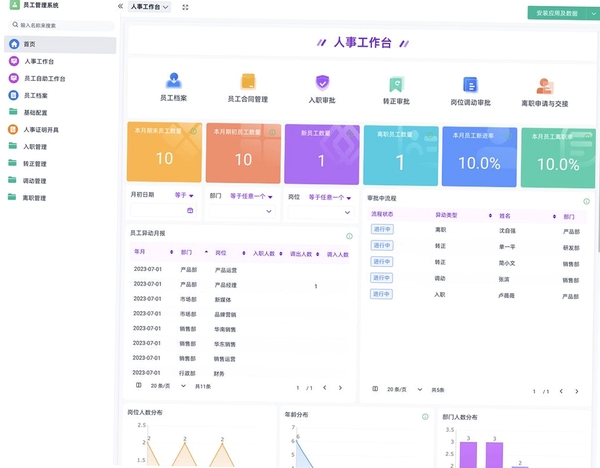Expand the 入职管理 folder in sidebar

pos(34,147)
